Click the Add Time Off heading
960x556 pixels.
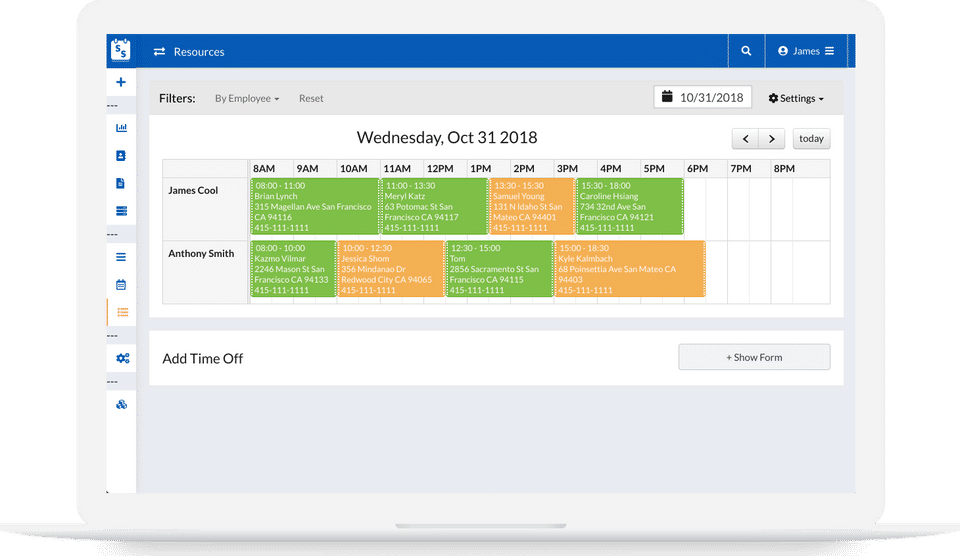tap(203, 359)
